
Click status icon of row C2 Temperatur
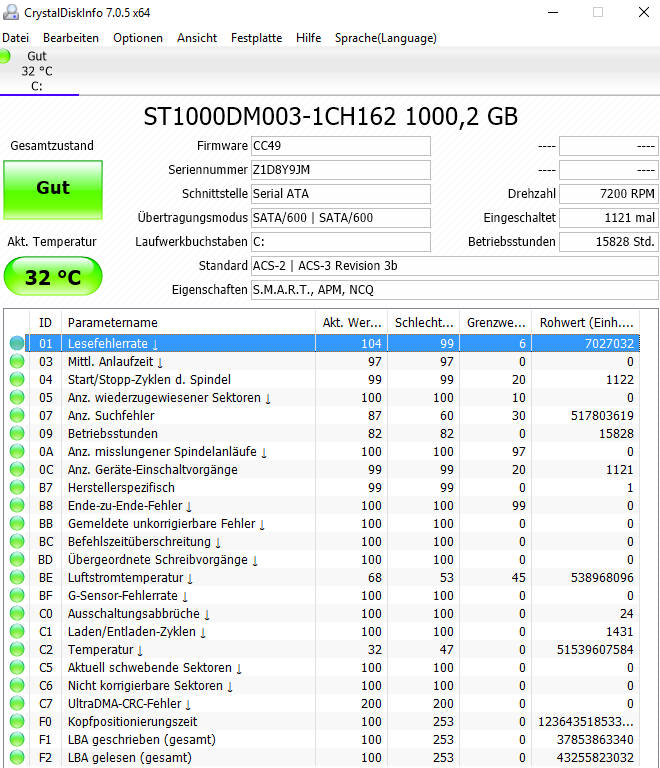point(17,649)
